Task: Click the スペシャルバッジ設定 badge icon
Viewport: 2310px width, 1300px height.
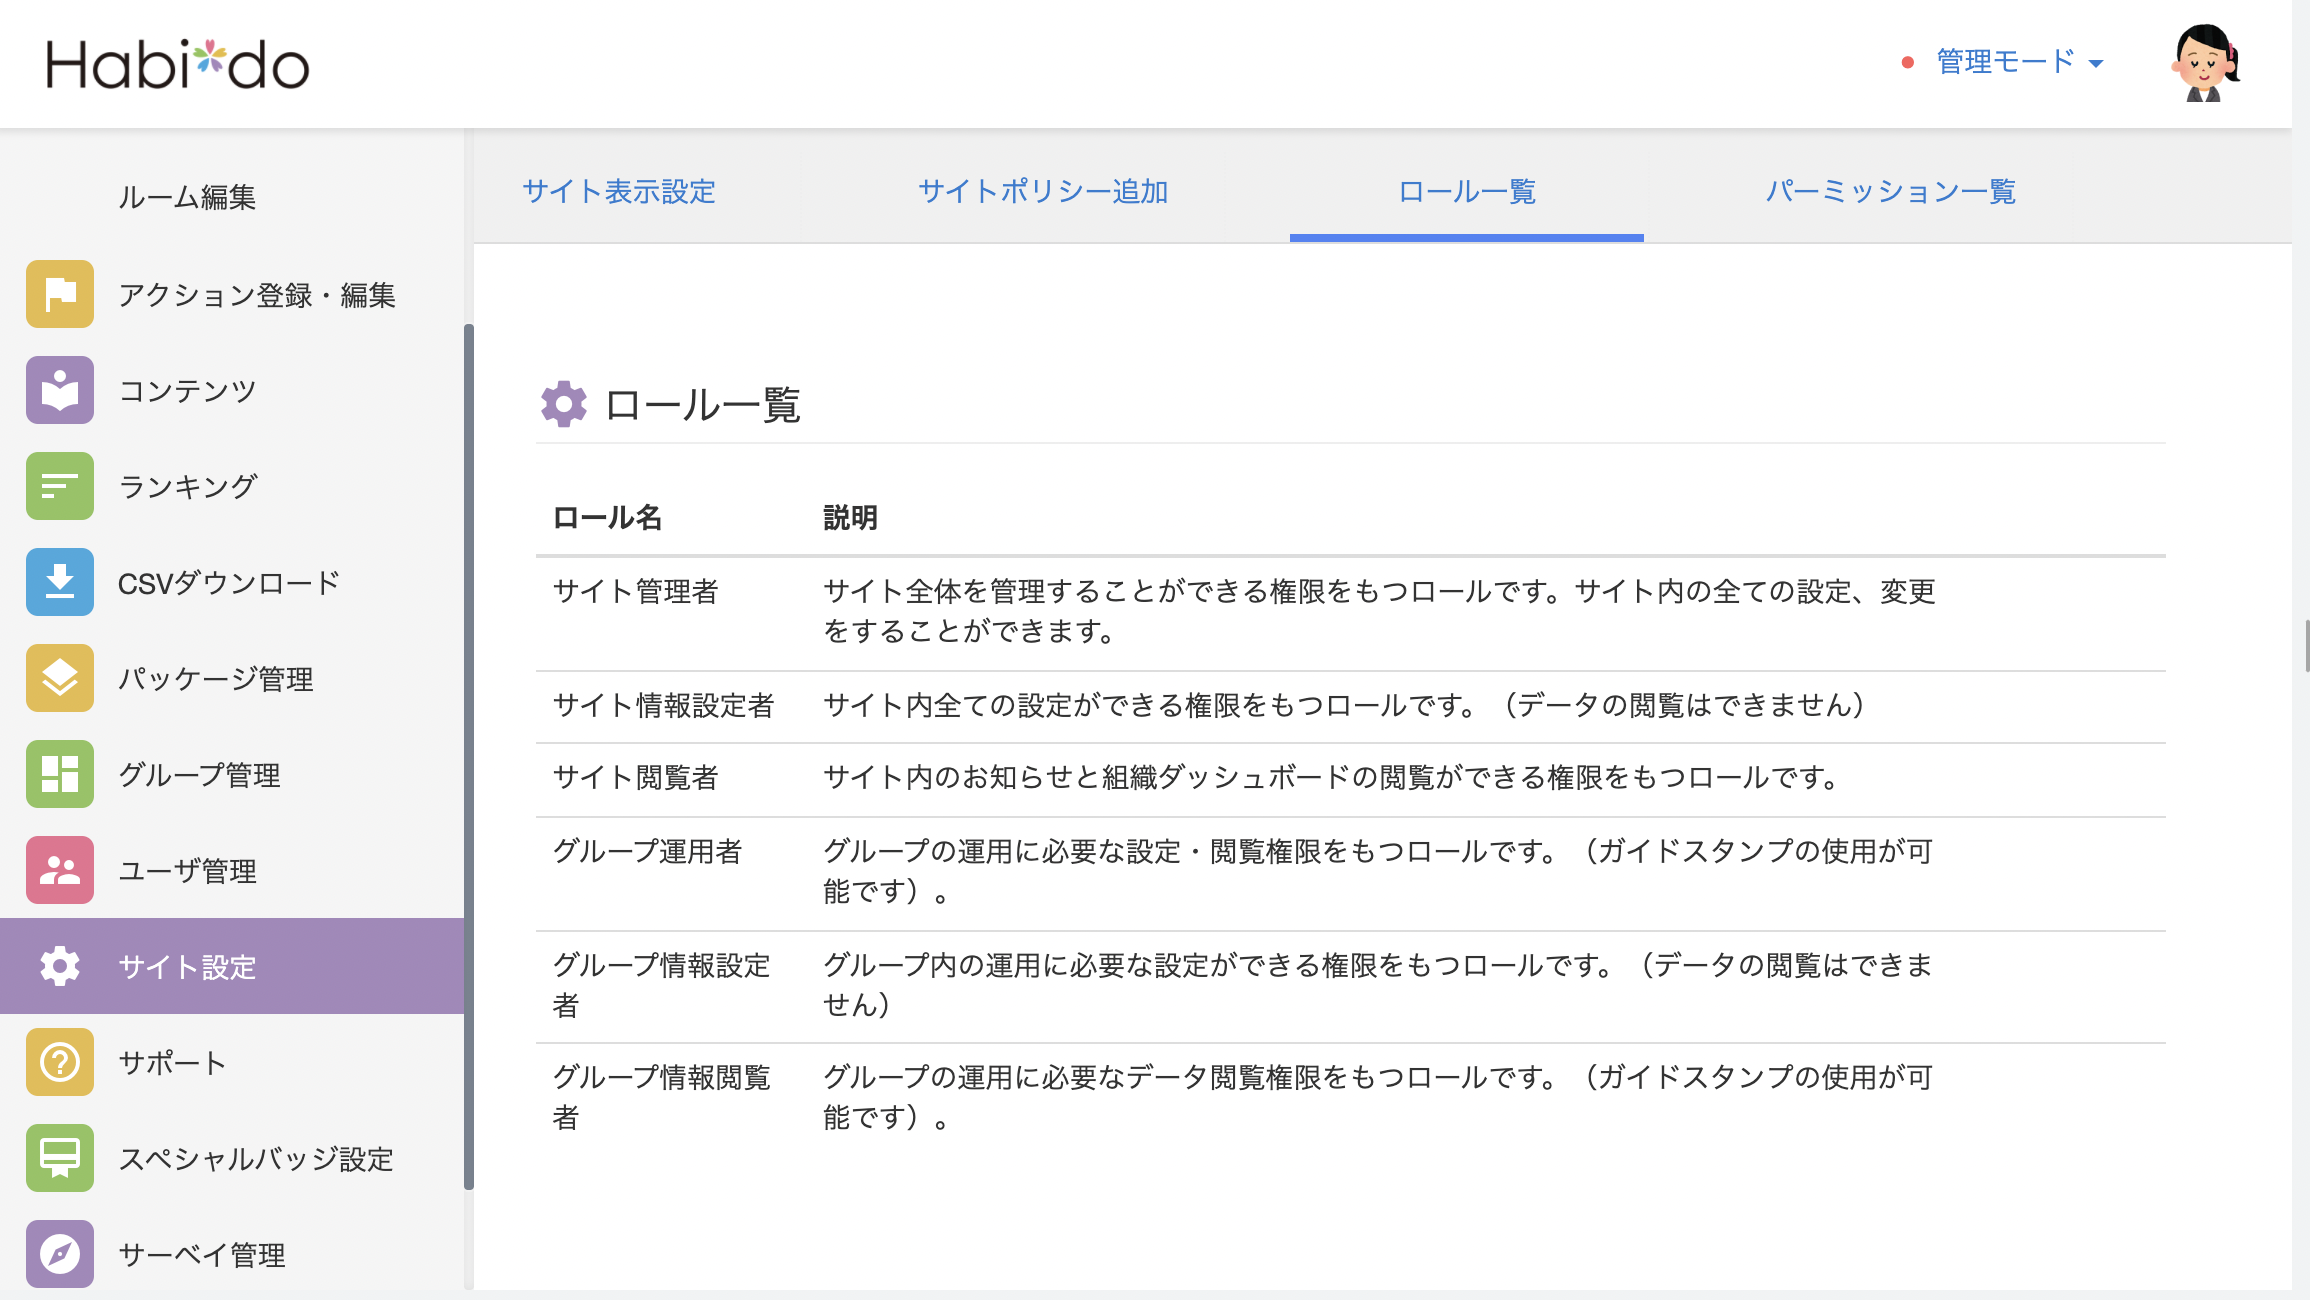Action: tap(60, 1158)
